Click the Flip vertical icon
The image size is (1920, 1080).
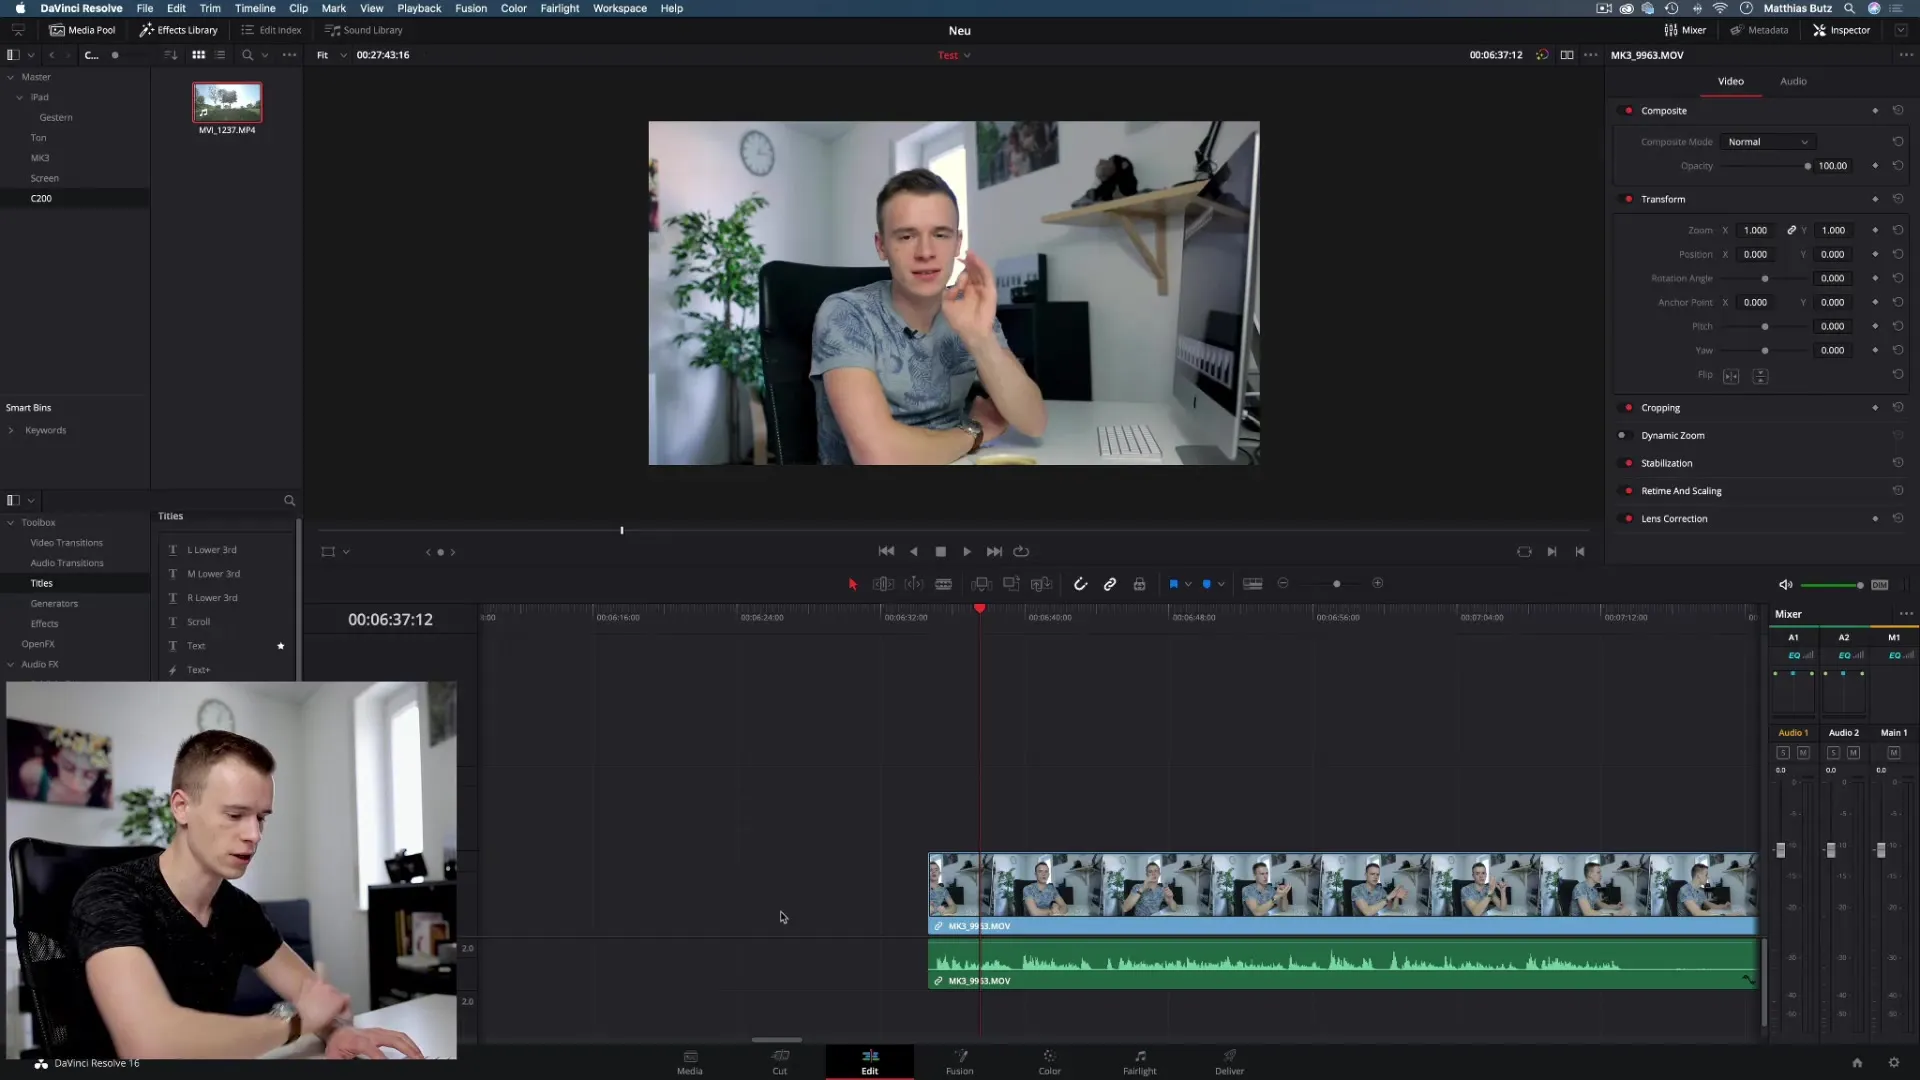(1761, 377)
